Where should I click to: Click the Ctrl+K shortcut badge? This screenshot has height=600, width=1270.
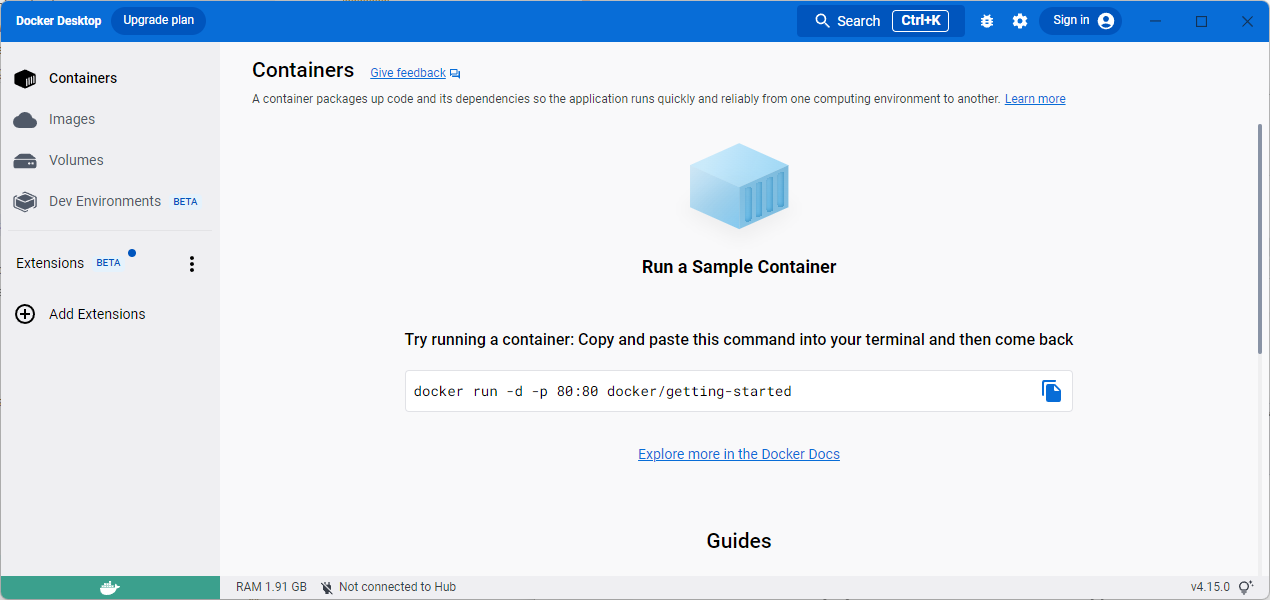[920, 21]
